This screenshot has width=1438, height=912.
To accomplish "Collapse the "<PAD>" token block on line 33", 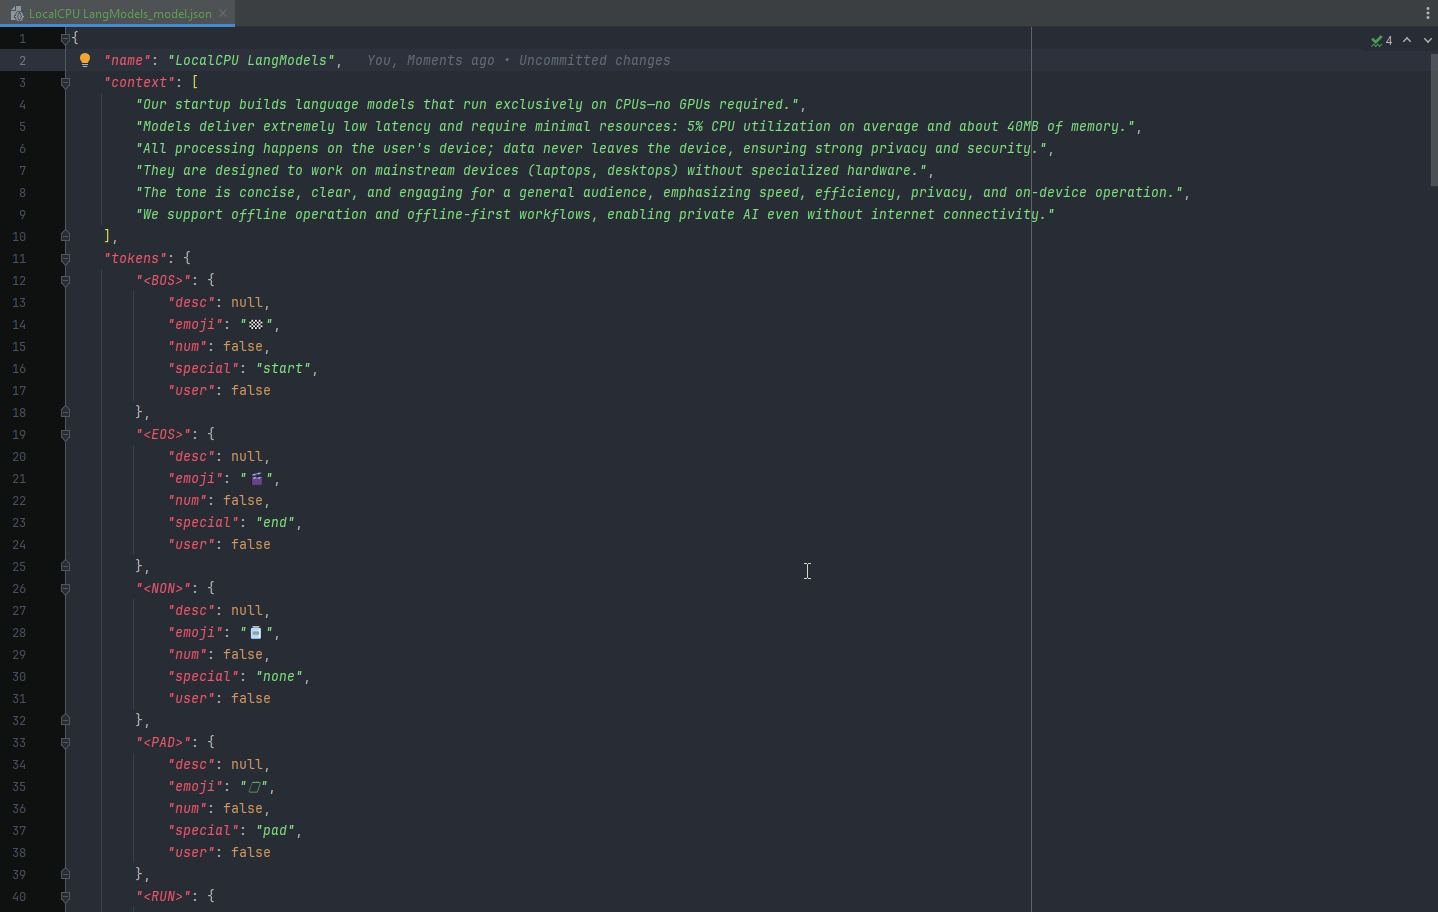I will 65,742.
